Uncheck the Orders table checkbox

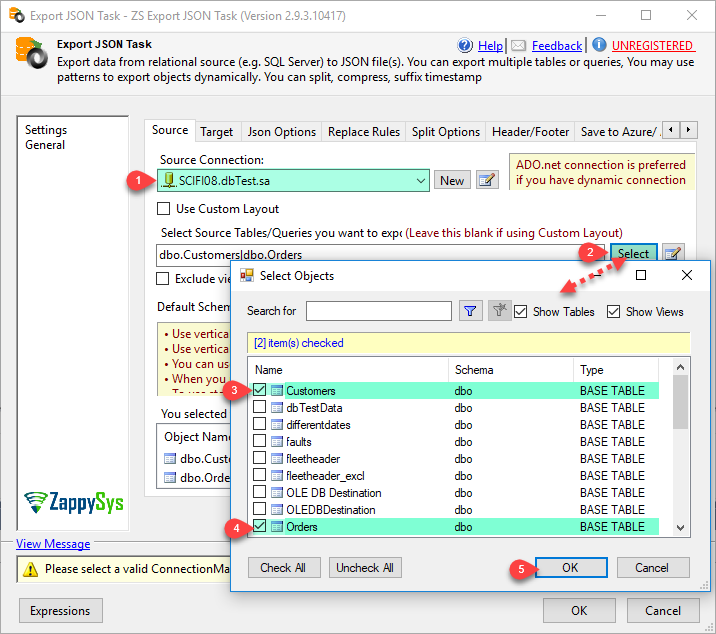259,526
